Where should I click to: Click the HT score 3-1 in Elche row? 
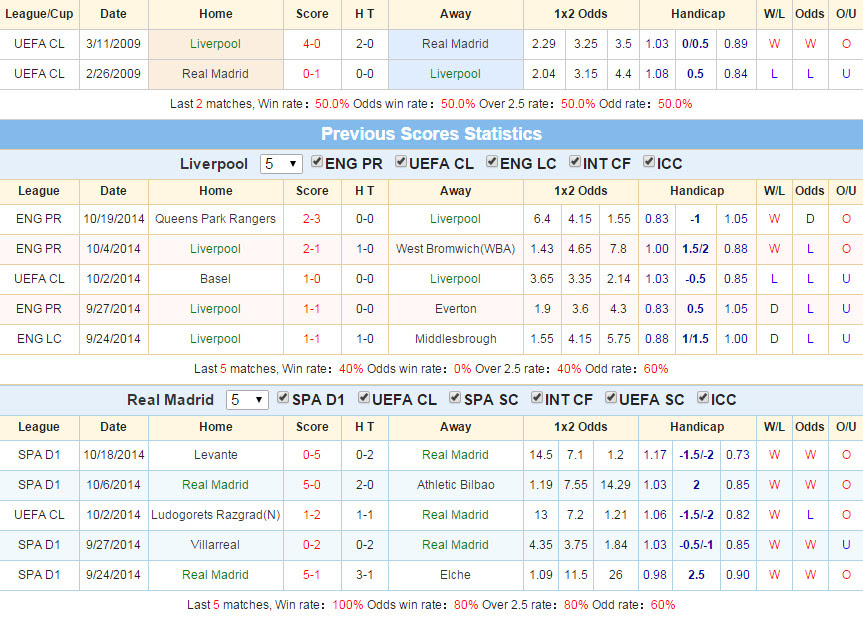(364, 575)
